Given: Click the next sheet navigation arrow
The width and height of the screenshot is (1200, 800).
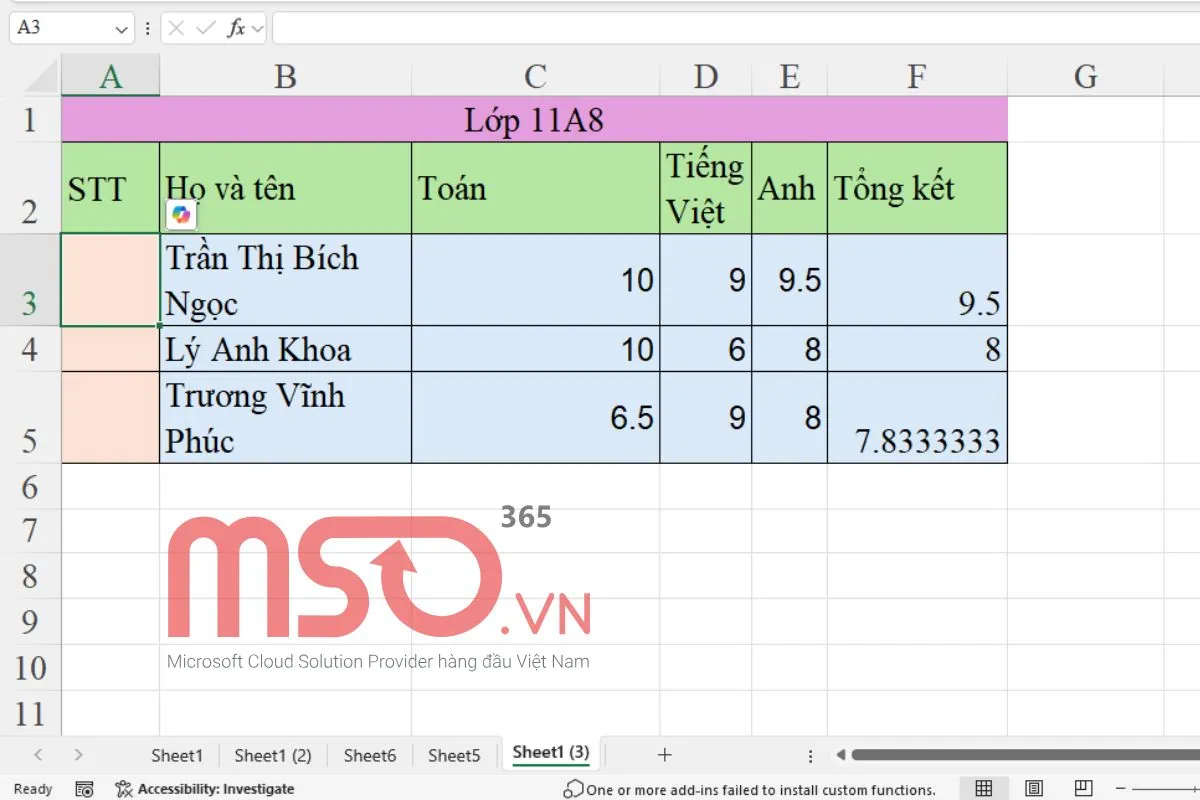Looking at the screenshot, I should (x=79, y=755).
